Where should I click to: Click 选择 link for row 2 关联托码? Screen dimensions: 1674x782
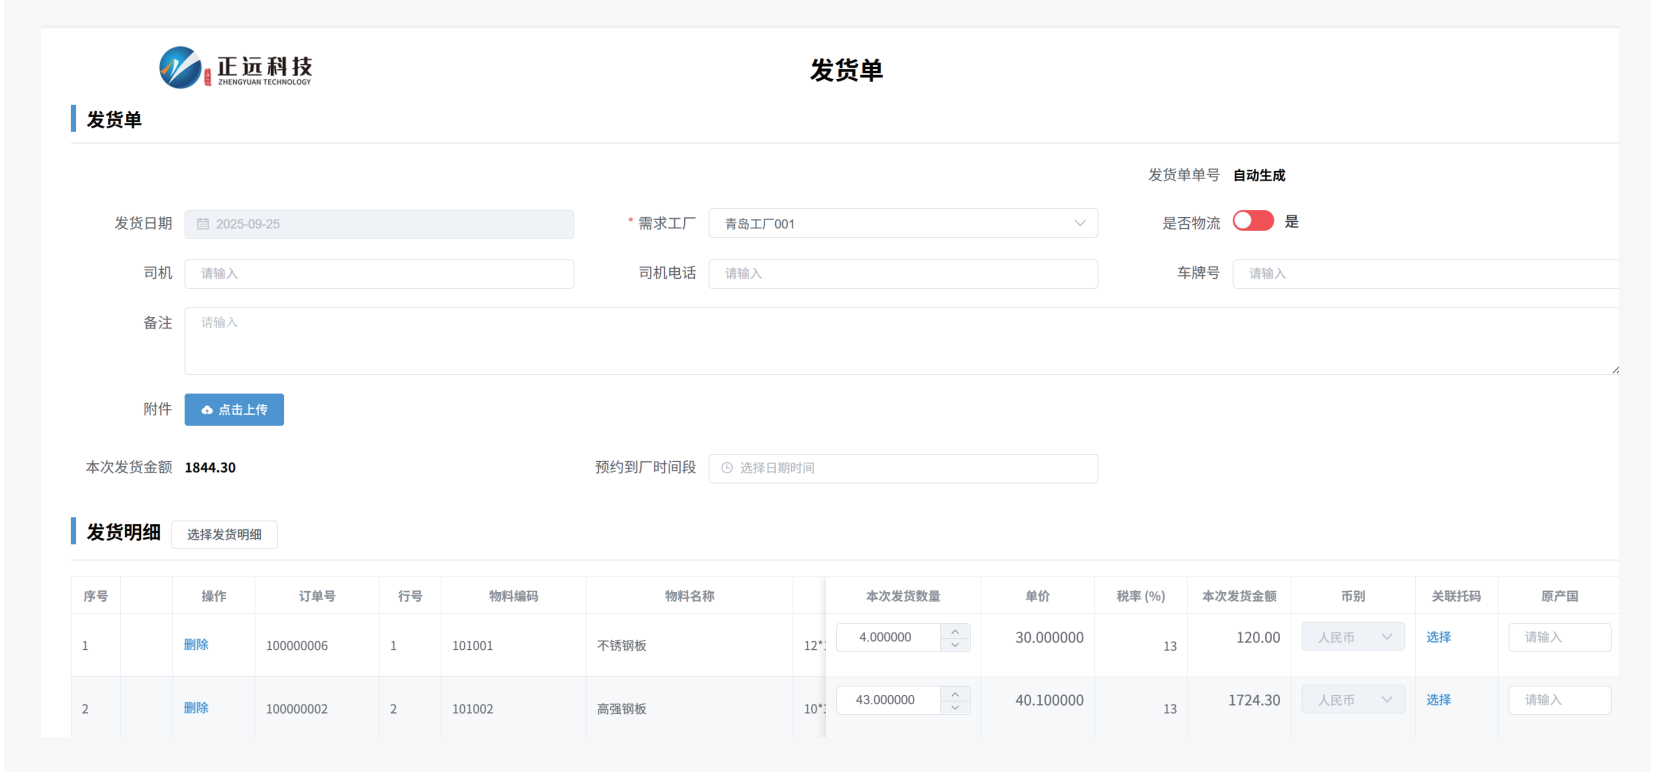(x=1438, y=701)
